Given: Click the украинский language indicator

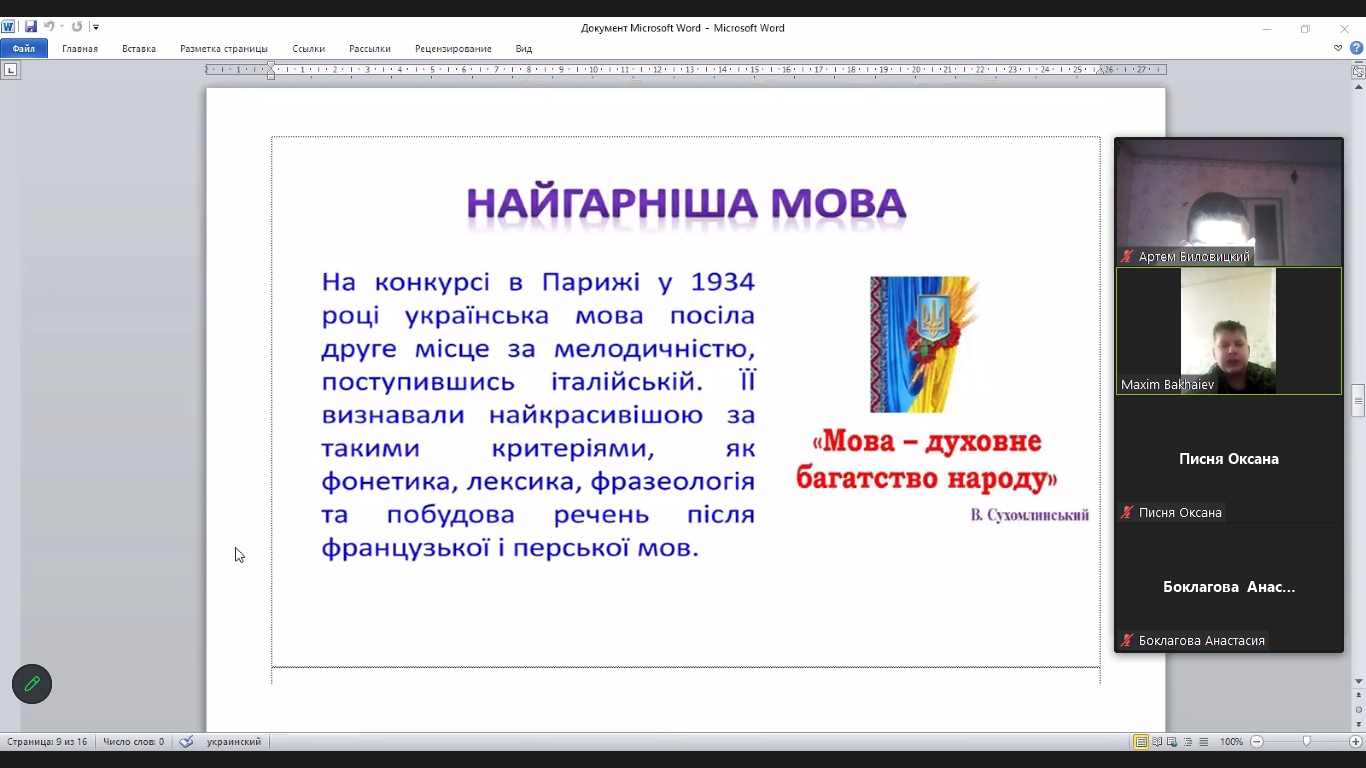Looking at the screenshot, I should (x=234, y=742).
